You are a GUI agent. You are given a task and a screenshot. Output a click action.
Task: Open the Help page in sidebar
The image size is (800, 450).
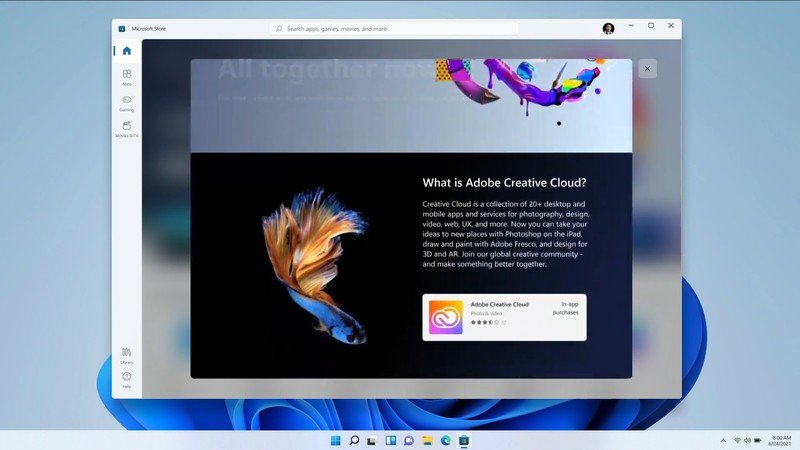coord(127,379)
